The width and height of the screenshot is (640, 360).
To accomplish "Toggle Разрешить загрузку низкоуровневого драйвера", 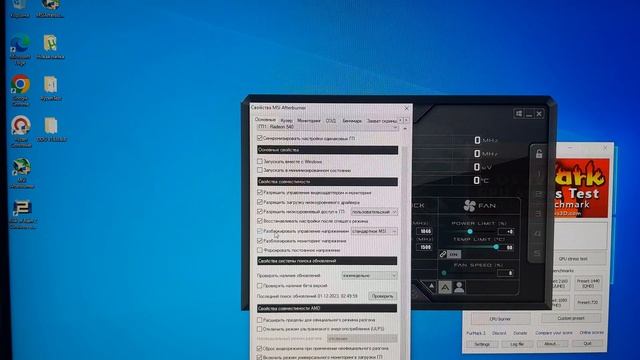I will [260, 202].
